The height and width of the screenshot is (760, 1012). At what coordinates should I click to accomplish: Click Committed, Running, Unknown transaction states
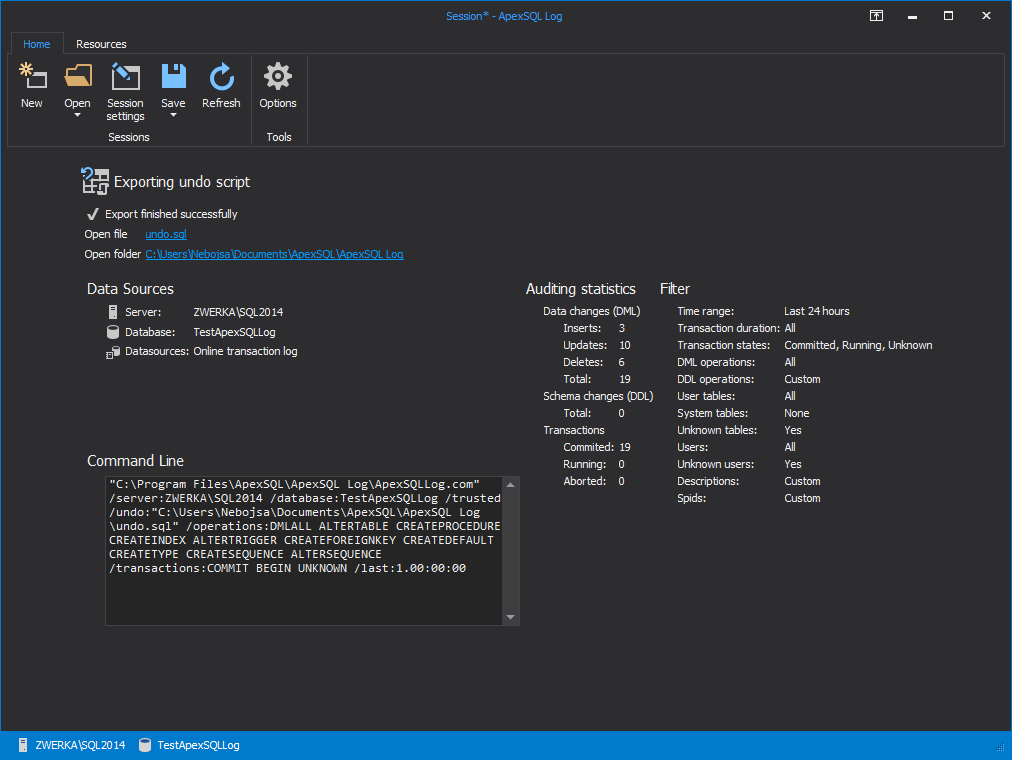[858, 345]
